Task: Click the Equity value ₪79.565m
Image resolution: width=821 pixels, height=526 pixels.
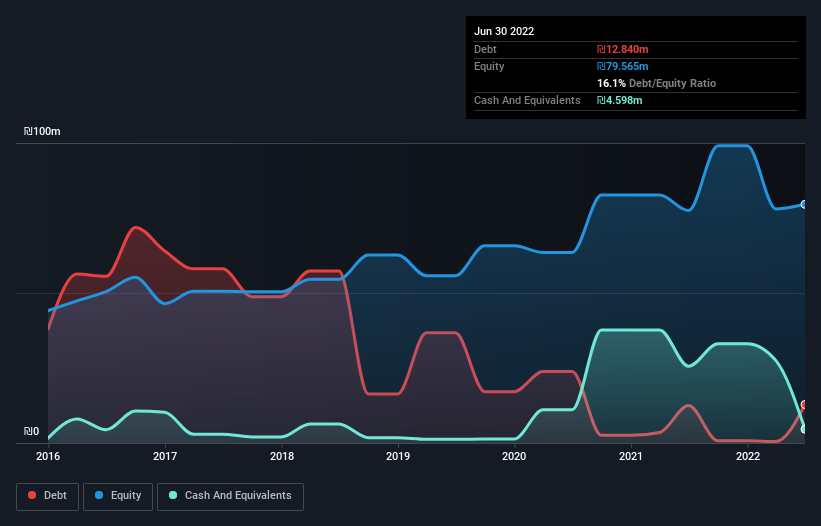Action: coord(623,66)
